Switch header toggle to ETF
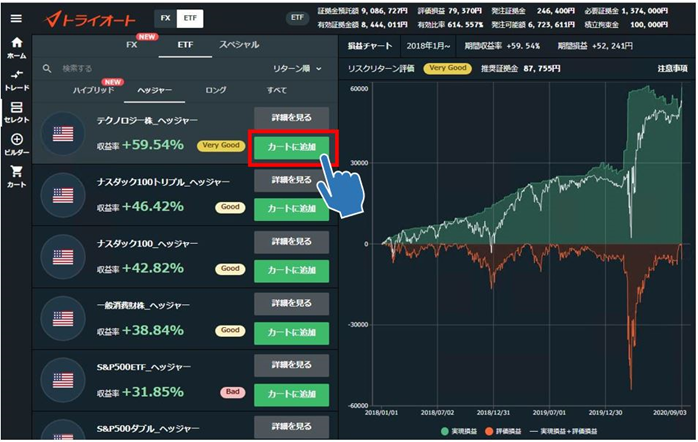This screenshot has width=698, height=442. pos(190,18)
